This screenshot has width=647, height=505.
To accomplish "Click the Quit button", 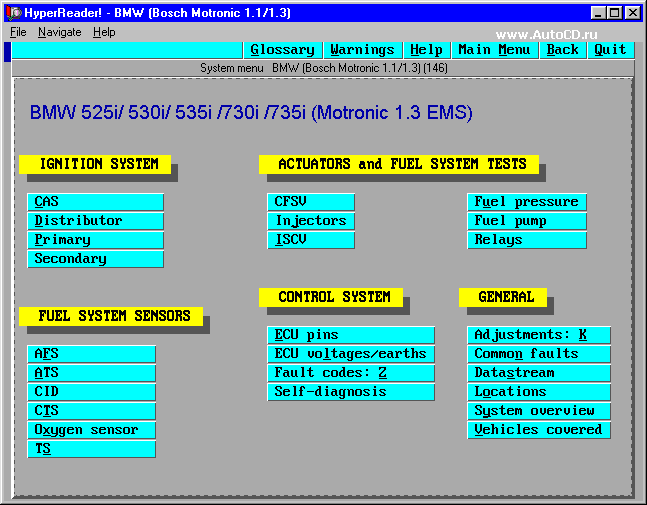I will point(610,50).
